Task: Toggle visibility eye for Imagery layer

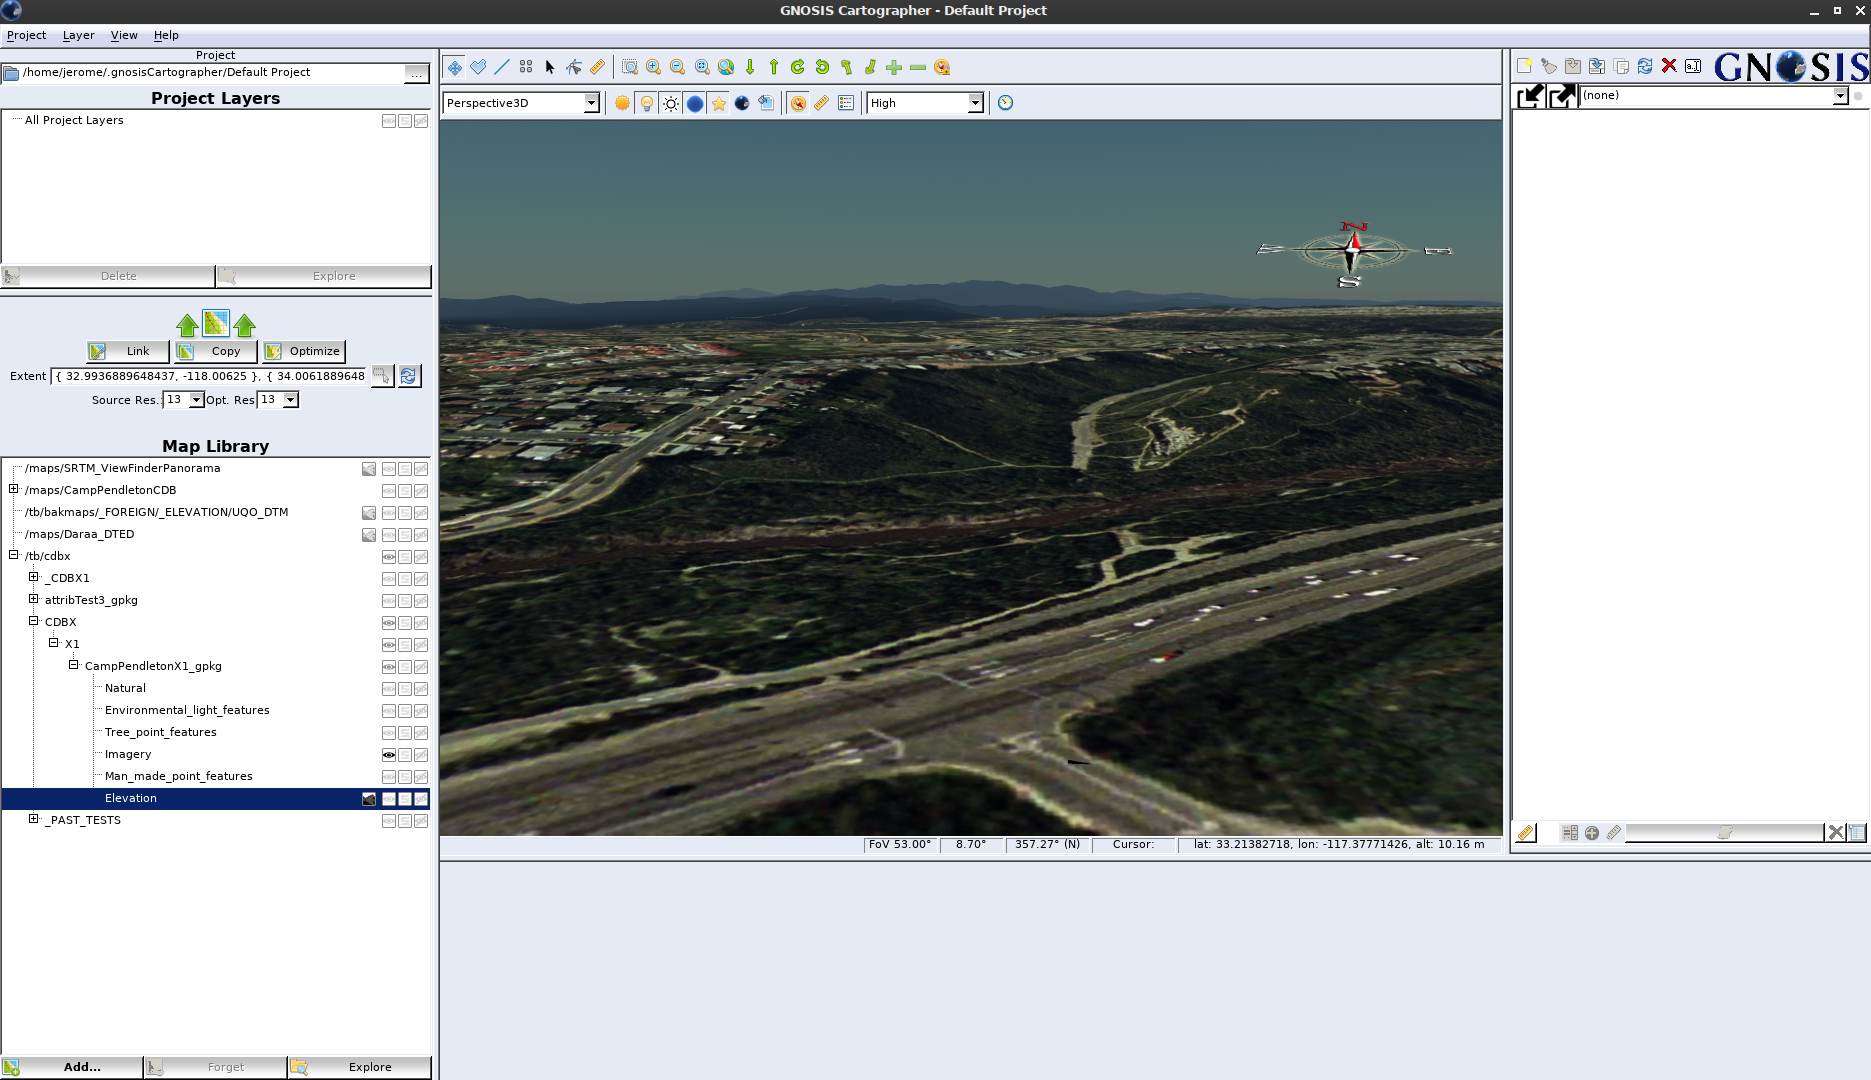Action: (389, 755)
